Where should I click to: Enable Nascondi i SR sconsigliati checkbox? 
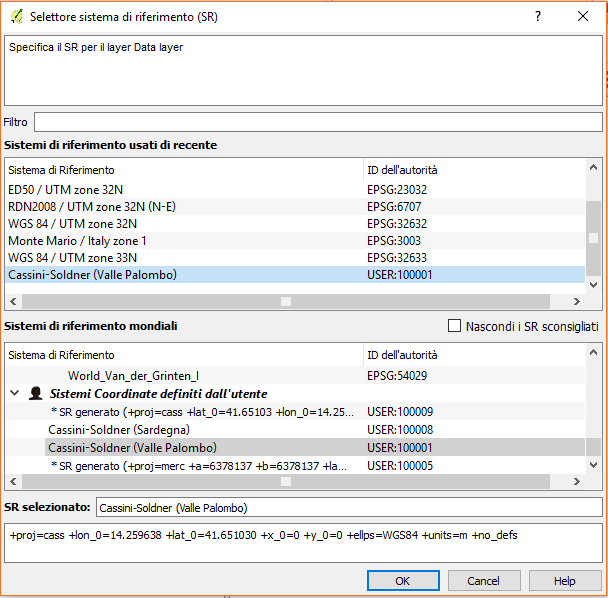pos(455,326)
